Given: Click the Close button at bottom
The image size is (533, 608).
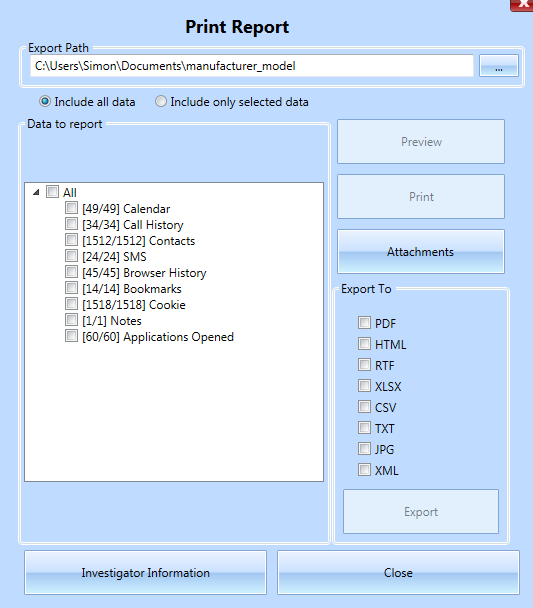Looking at the screenshot, I should coord(398,573).
